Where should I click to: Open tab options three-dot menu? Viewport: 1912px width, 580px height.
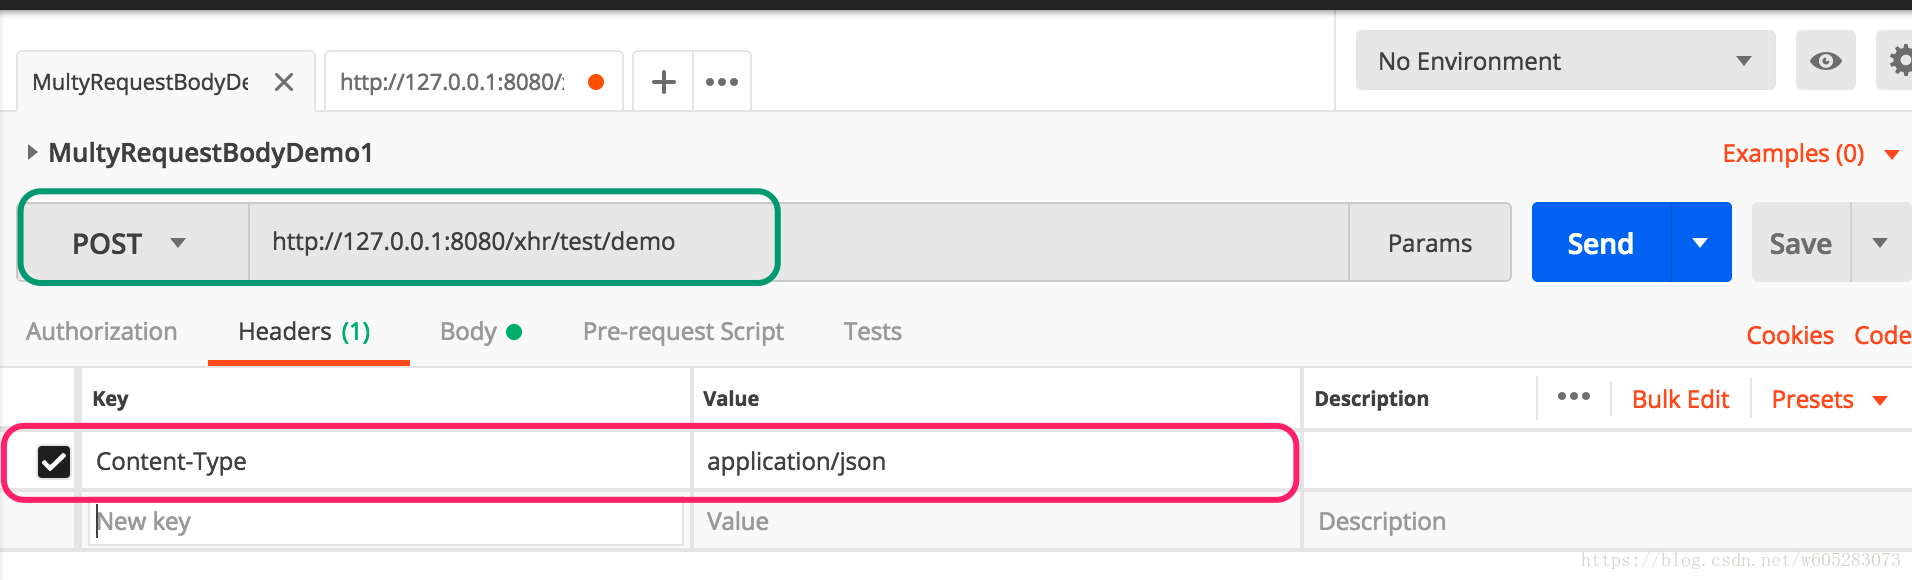[x=722, y=82]
